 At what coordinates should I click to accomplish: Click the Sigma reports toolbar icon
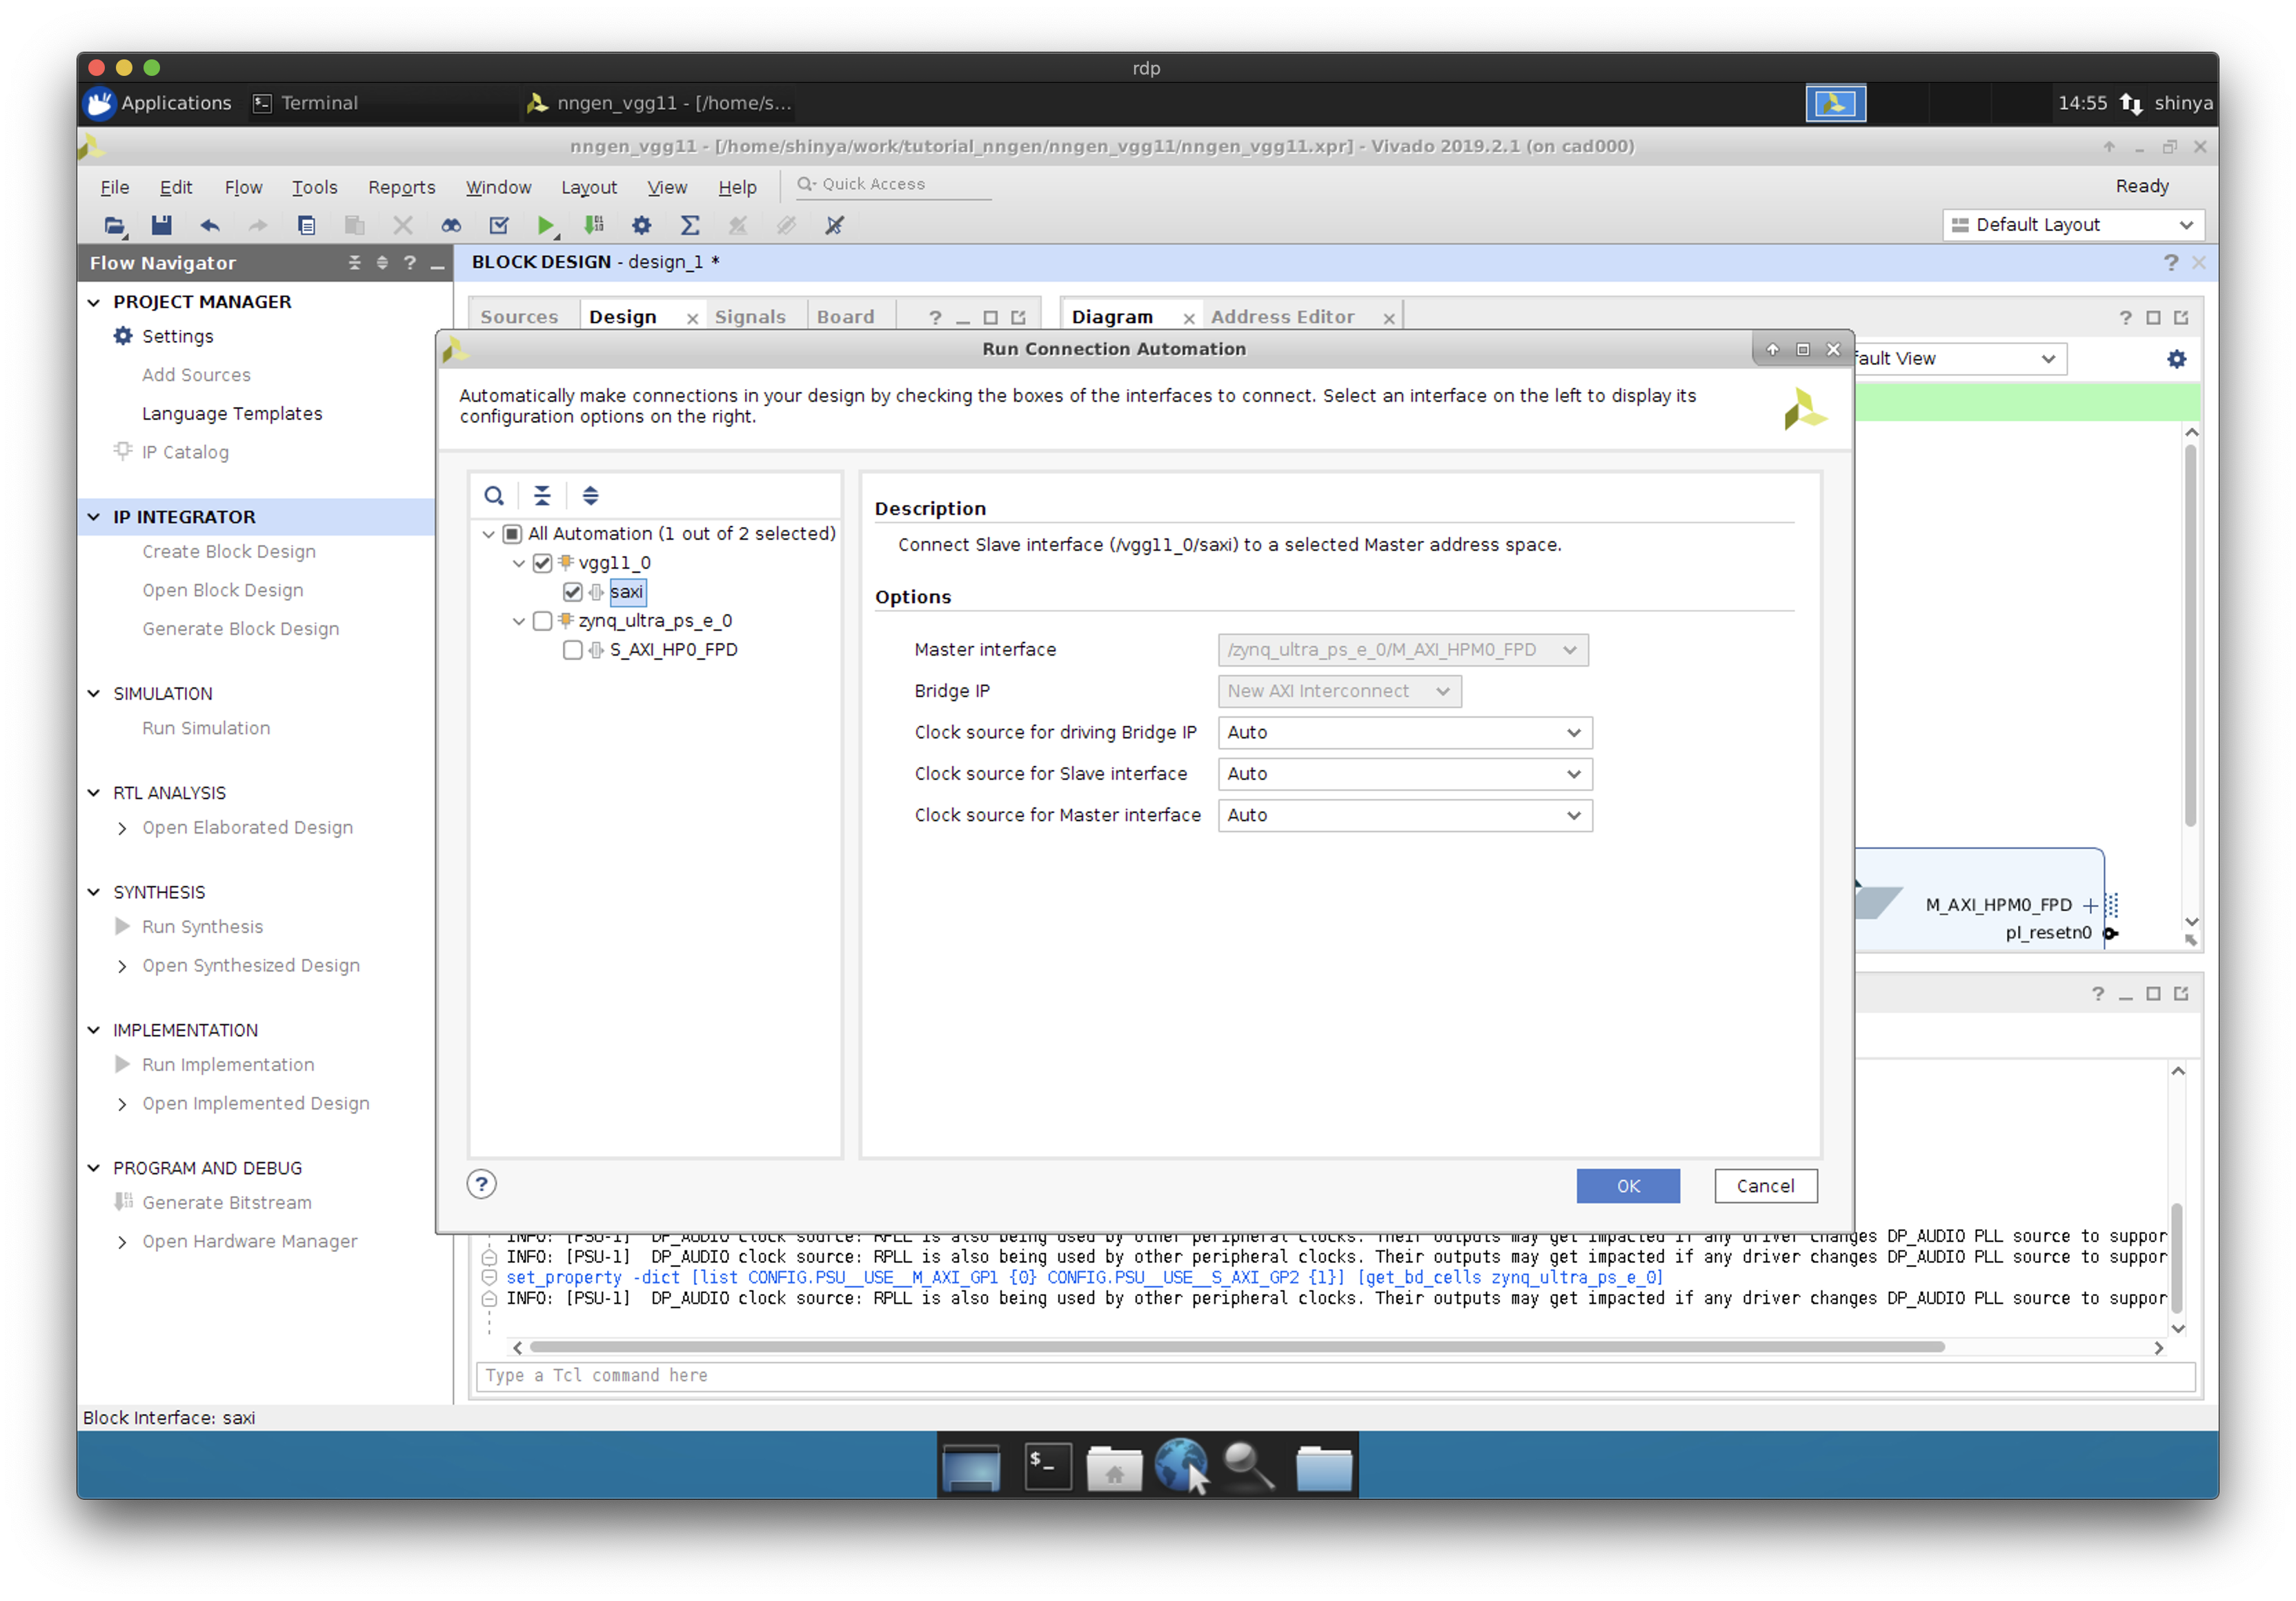pyautogui.click(x=690, y=225)
